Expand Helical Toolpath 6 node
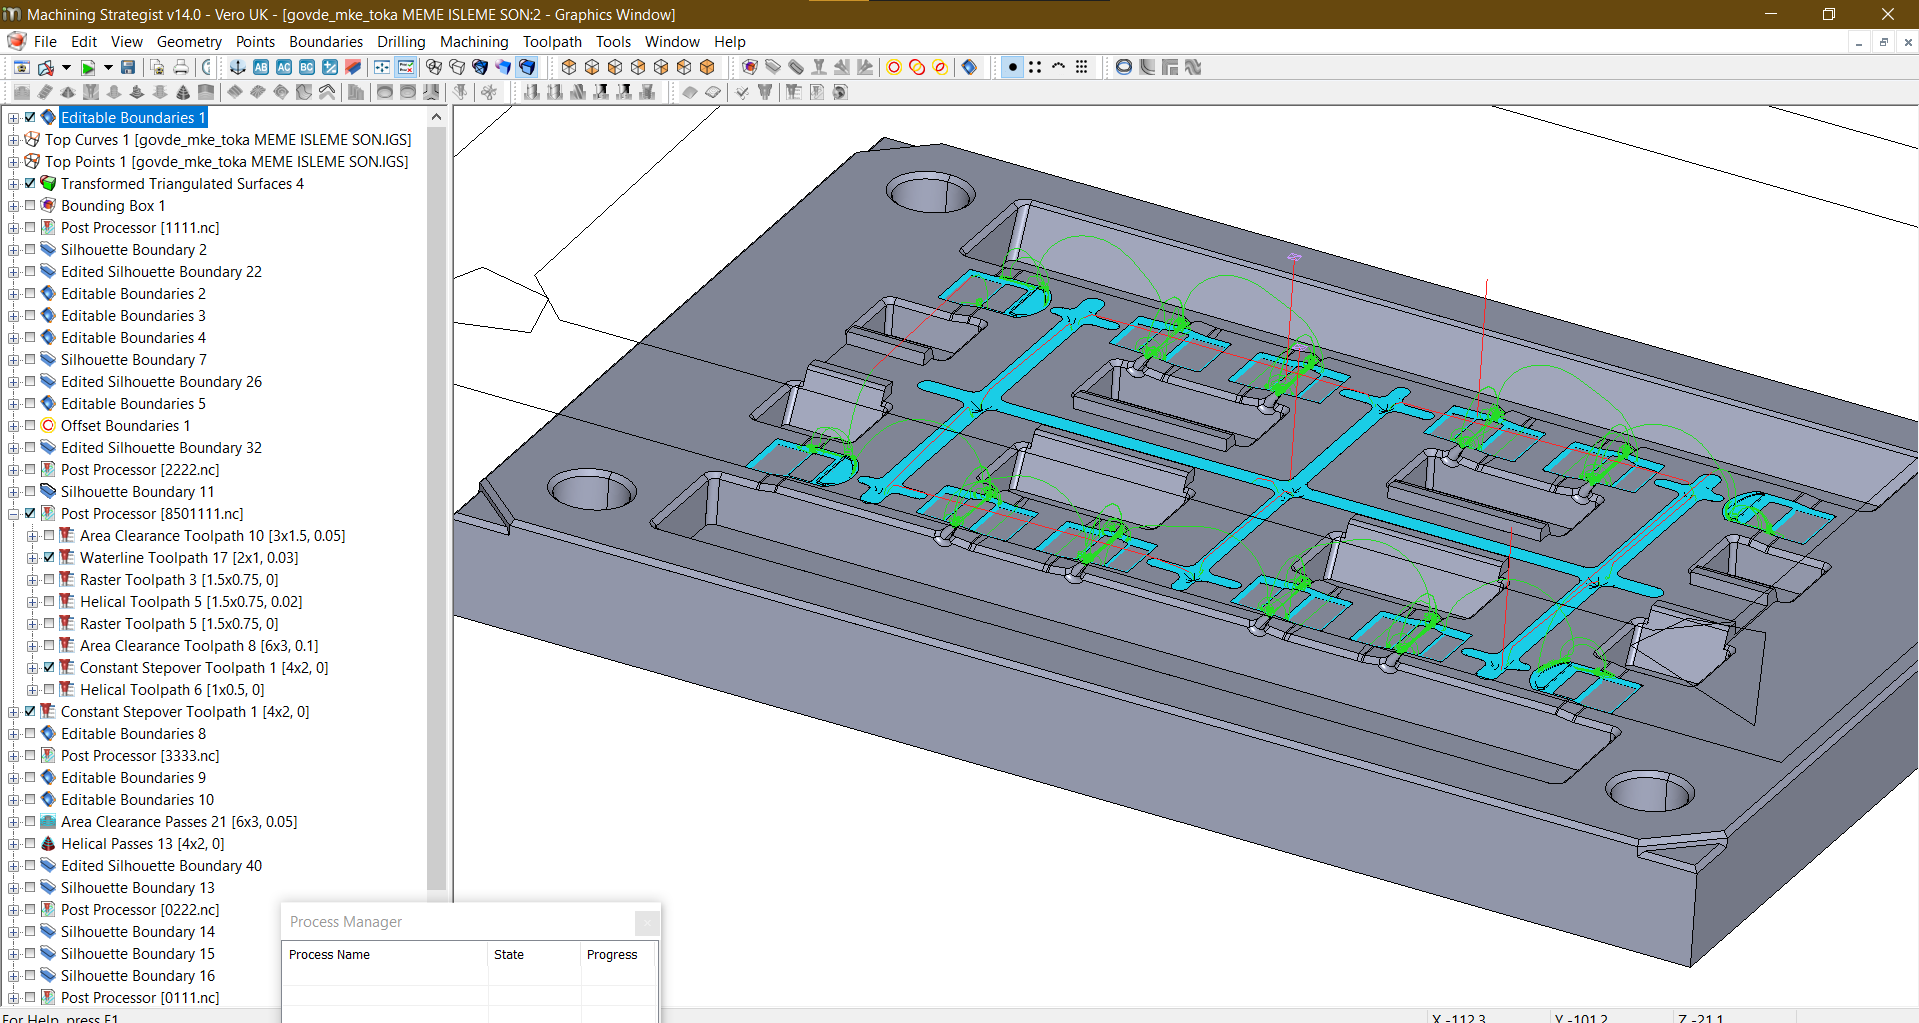Viewport: 1919px width, 1023px height. click(33, 690)
